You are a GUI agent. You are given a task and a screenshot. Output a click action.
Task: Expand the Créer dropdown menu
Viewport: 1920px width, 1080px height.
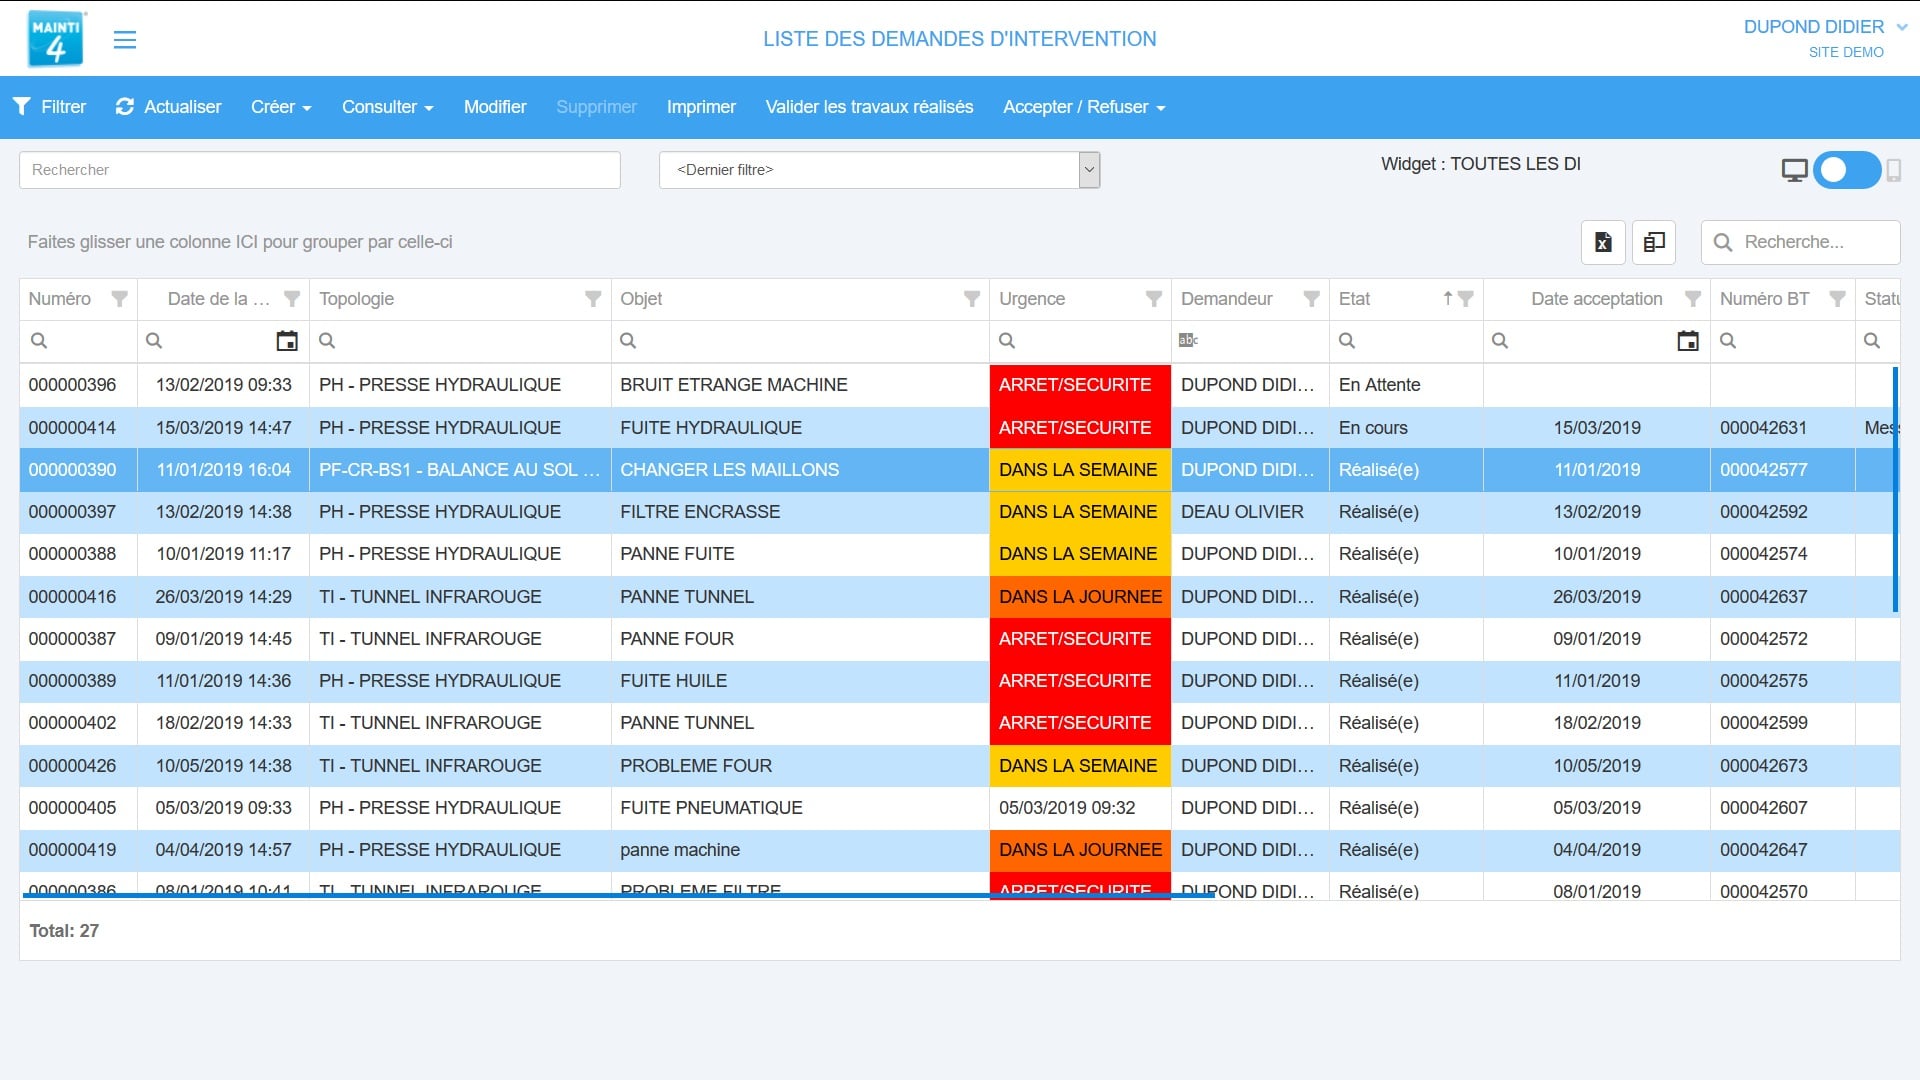tap(281, 107)
